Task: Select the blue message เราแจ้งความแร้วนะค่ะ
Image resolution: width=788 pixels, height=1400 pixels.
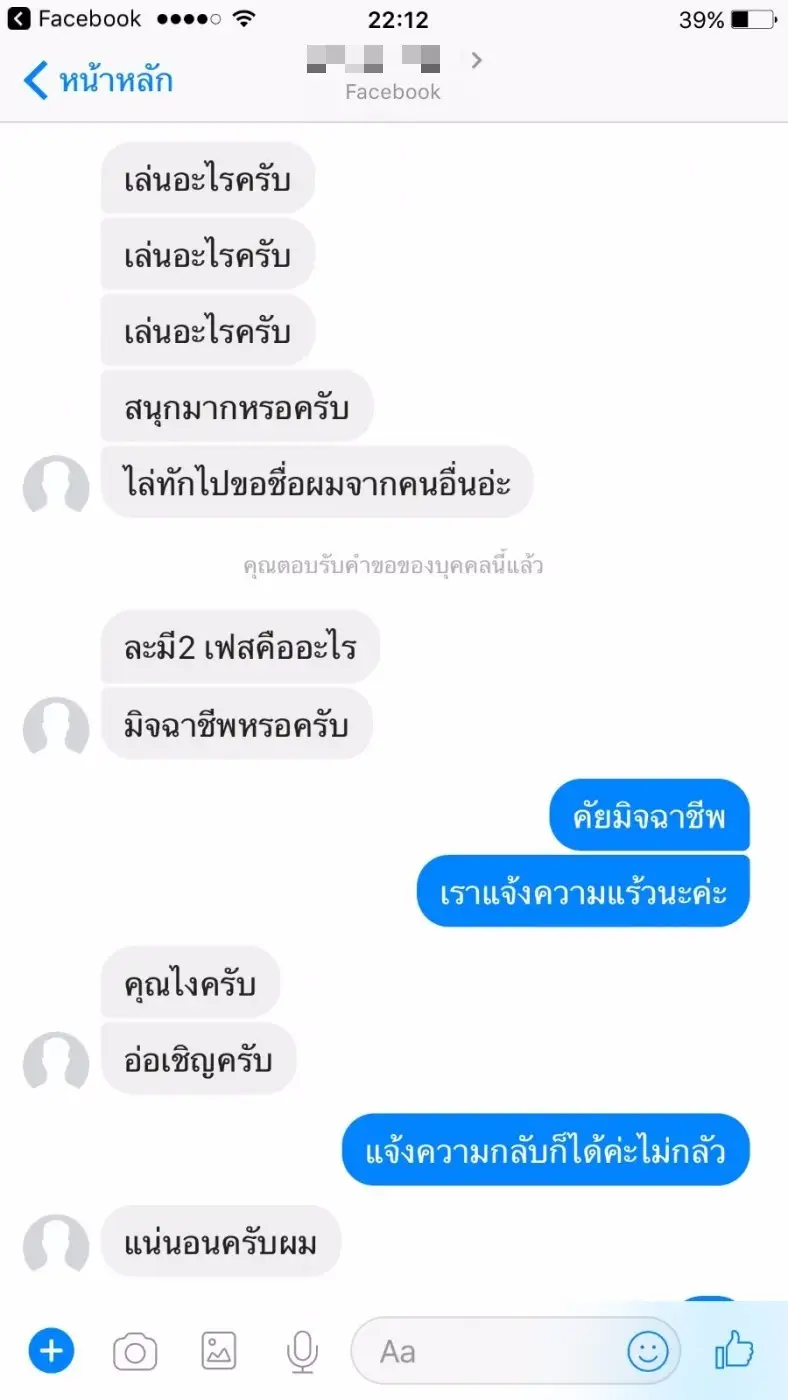Action: (583, 891)
